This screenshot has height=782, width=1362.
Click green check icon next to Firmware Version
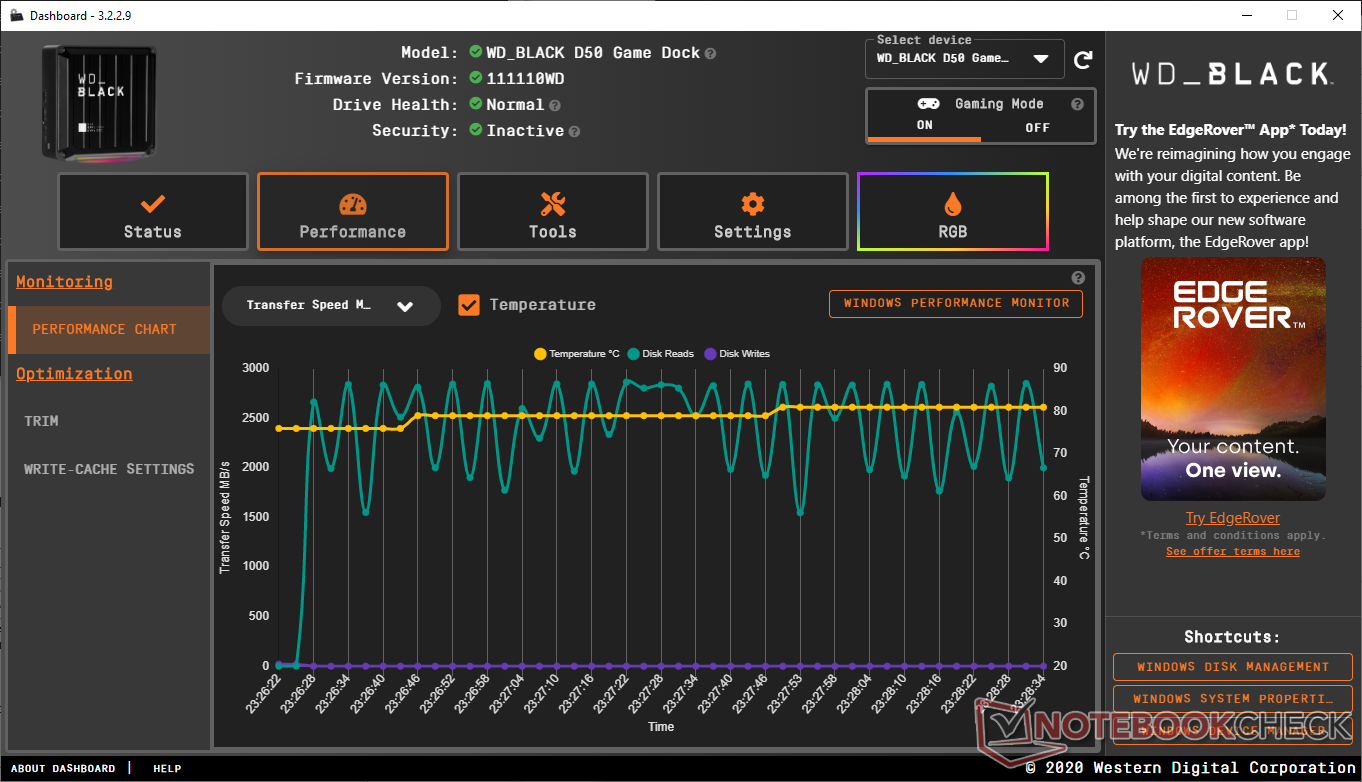click(x=476, y=78)
